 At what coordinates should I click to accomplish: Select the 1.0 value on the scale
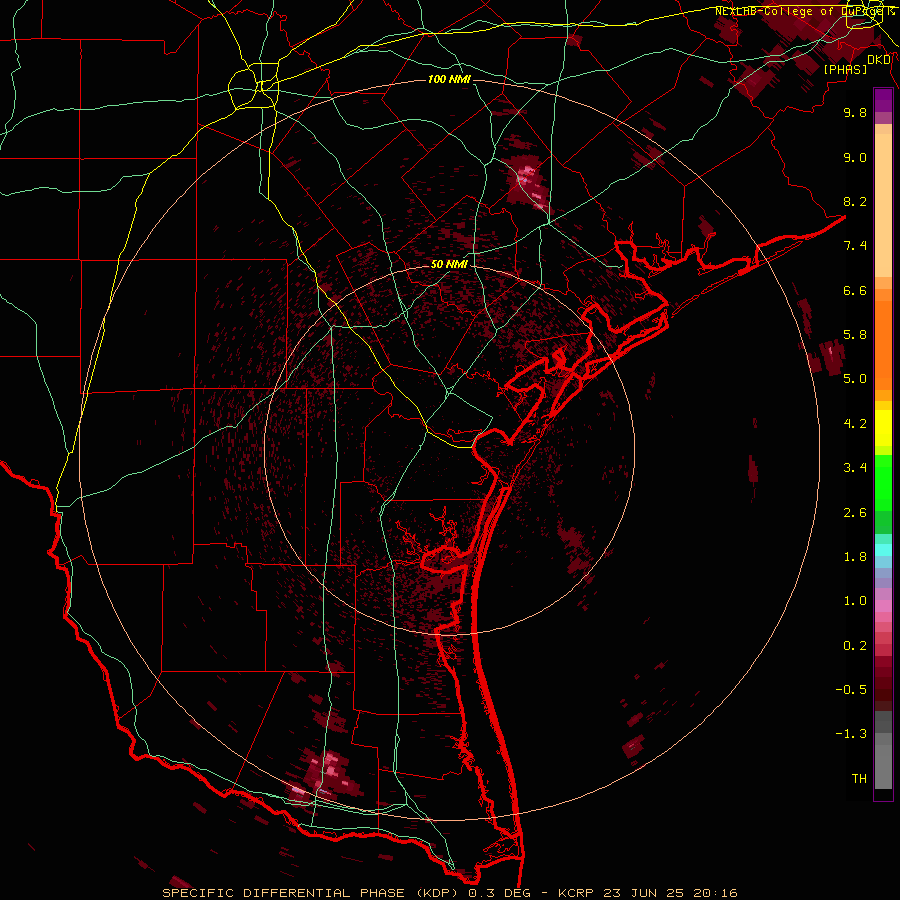coord(855,601)
